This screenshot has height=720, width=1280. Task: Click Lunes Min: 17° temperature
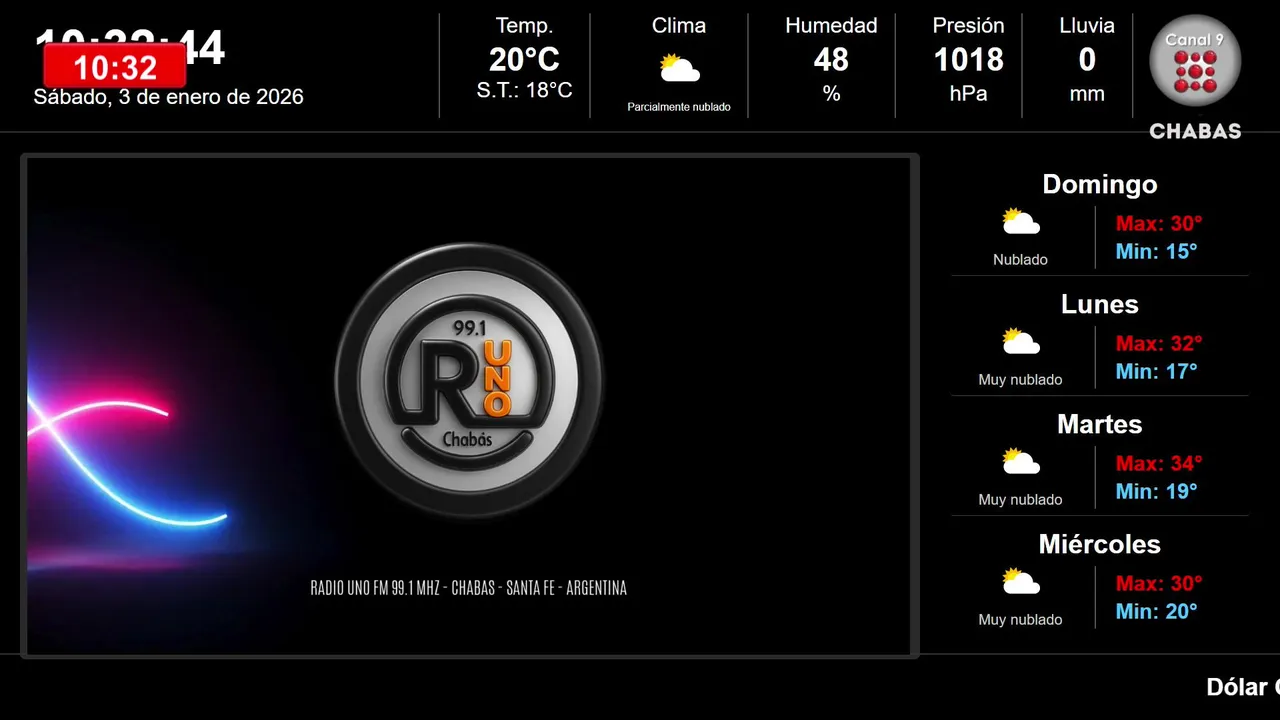pyautogui.click(x=1156, y=371)
